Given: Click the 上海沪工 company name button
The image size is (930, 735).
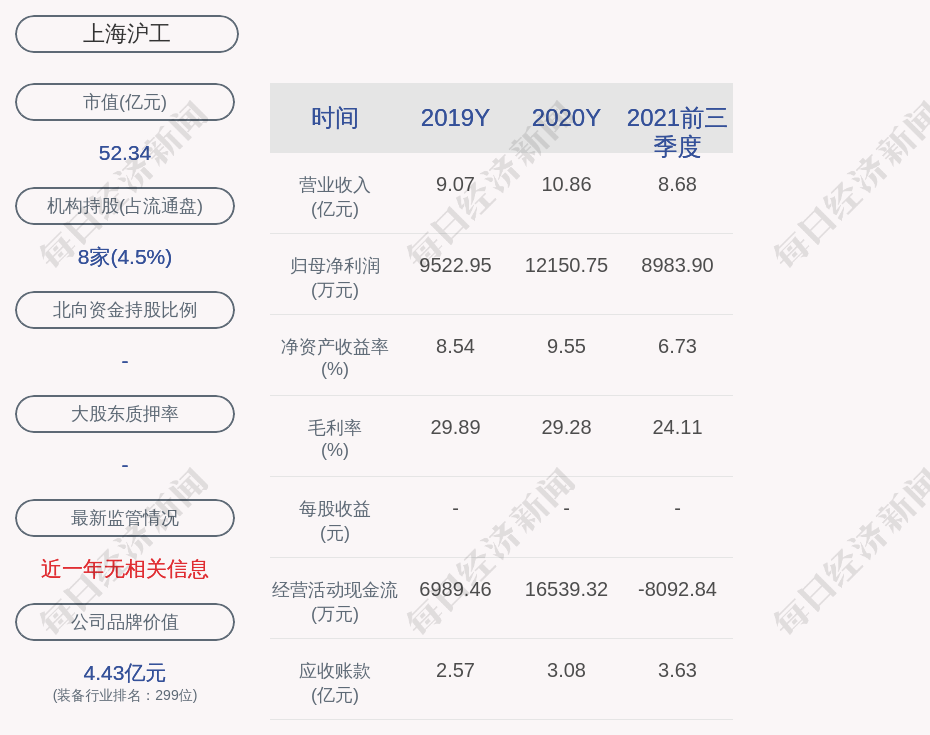Looking at the screenshot, I should click(126, 34).
